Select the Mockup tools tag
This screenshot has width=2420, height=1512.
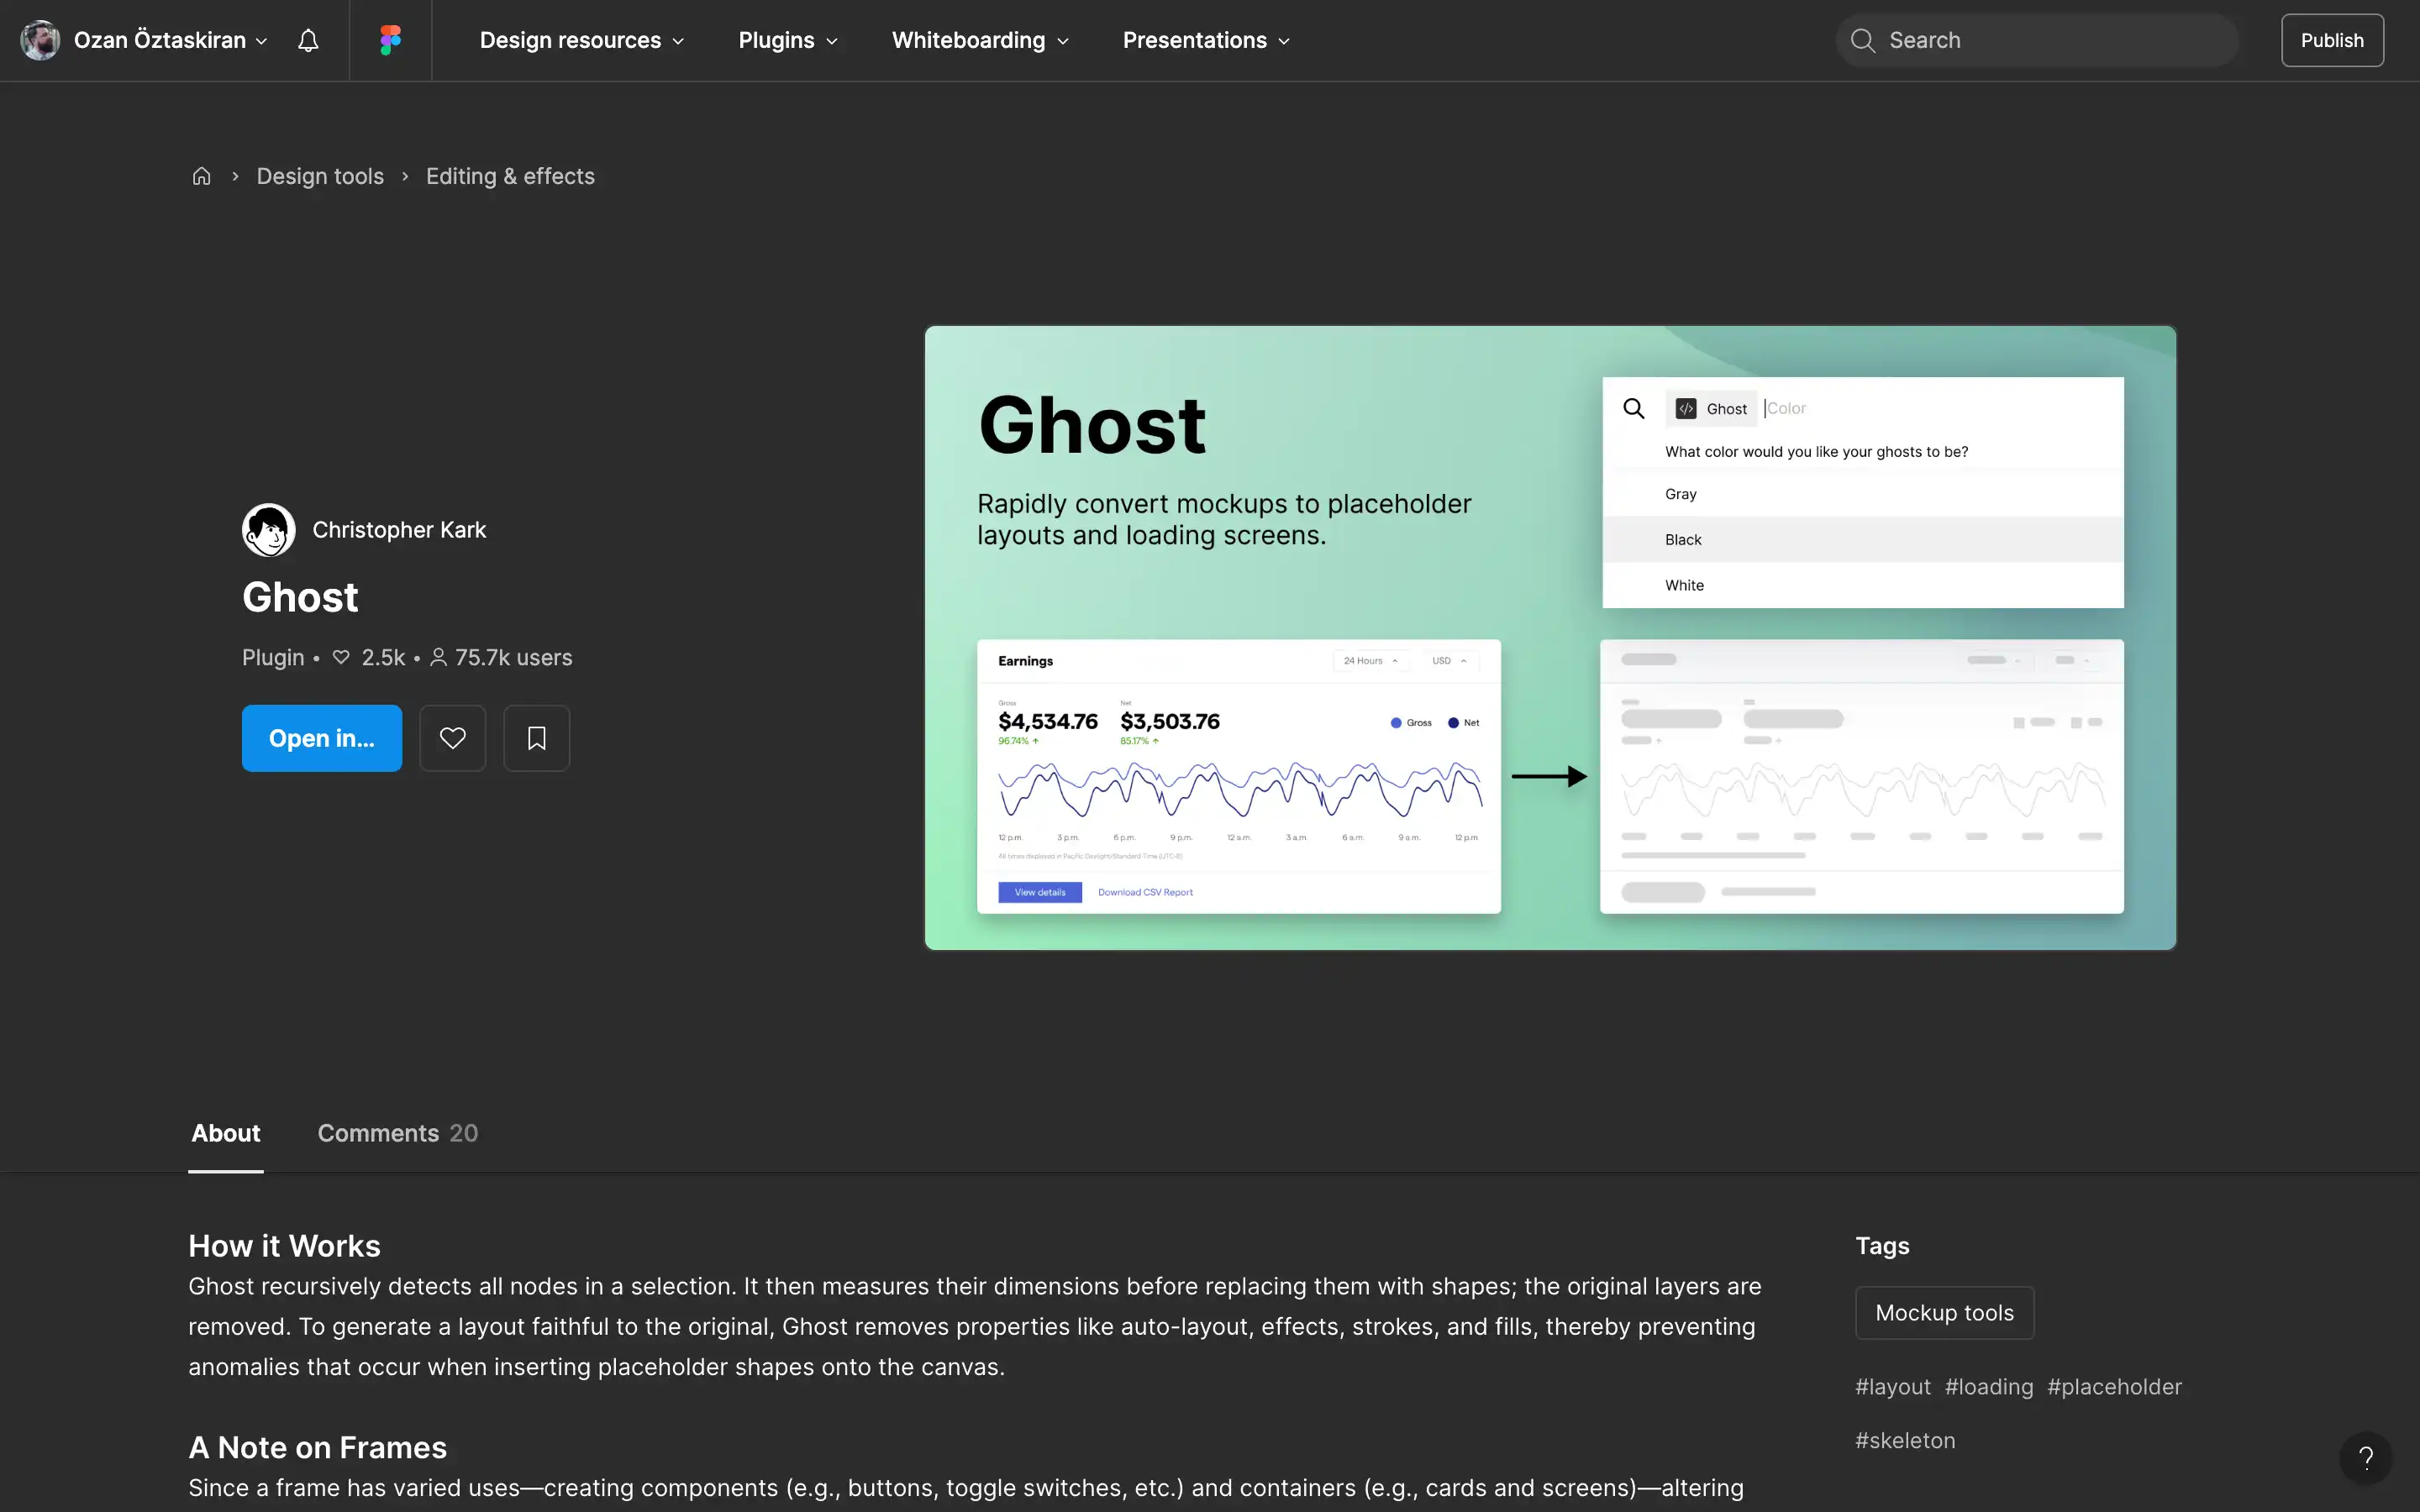[1944, 1312]
